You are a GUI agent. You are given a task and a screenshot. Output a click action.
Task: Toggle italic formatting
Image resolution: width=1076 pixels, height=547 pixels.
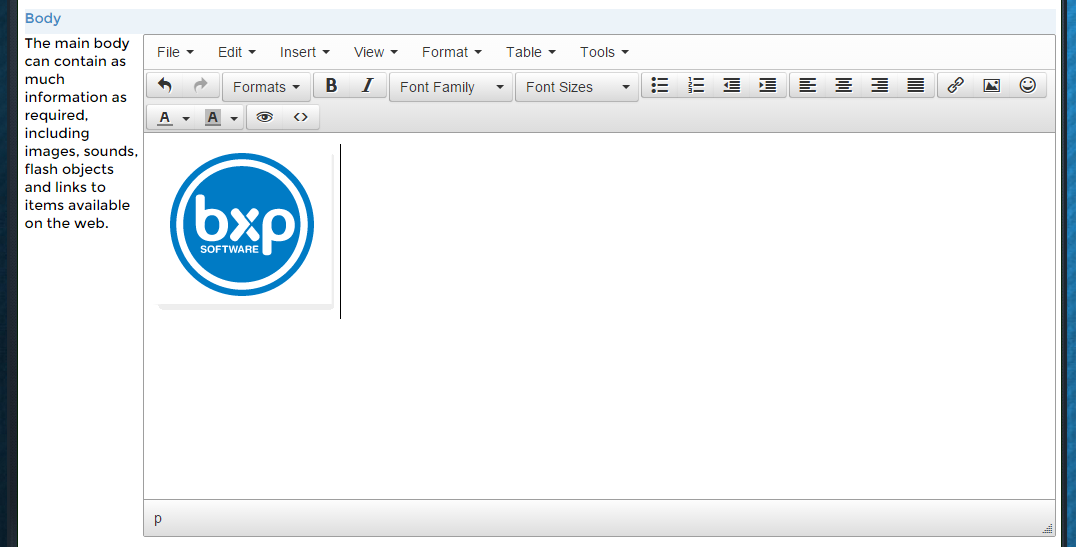pyautogui.click(x=368, y=86)
